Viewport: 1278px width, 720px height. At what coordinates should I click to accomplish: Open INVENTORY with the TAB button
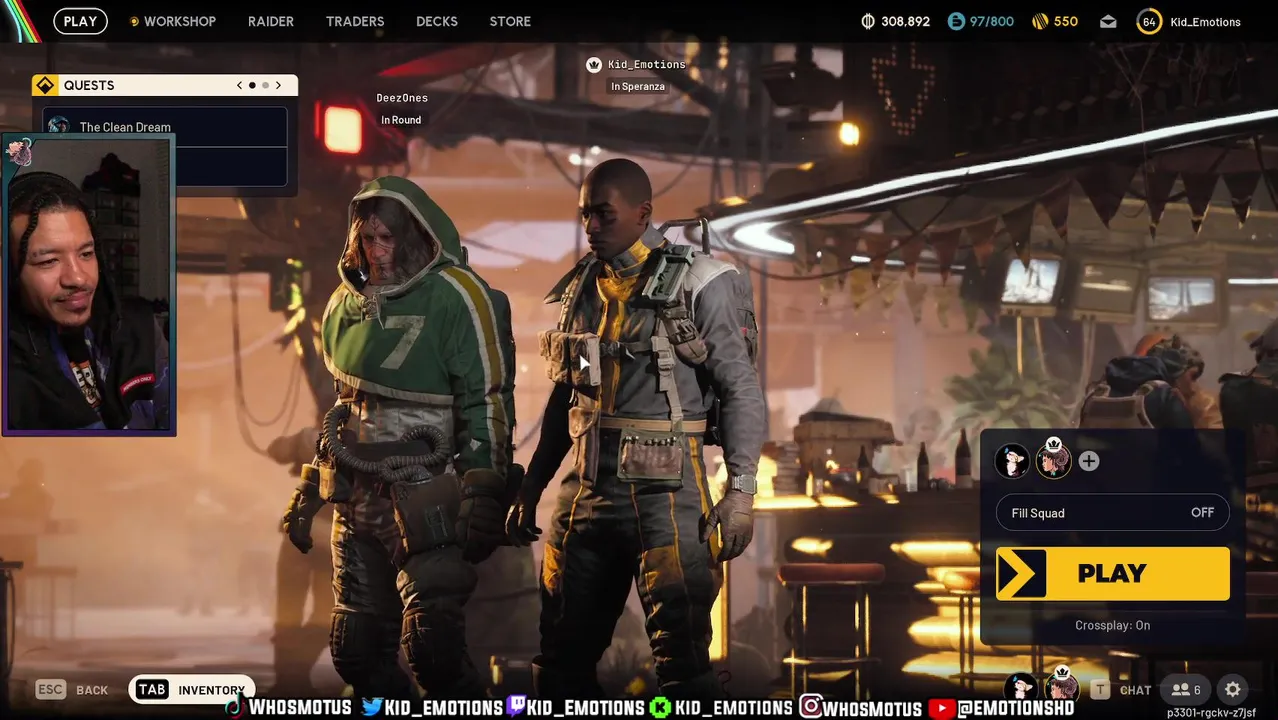point(191,689)
